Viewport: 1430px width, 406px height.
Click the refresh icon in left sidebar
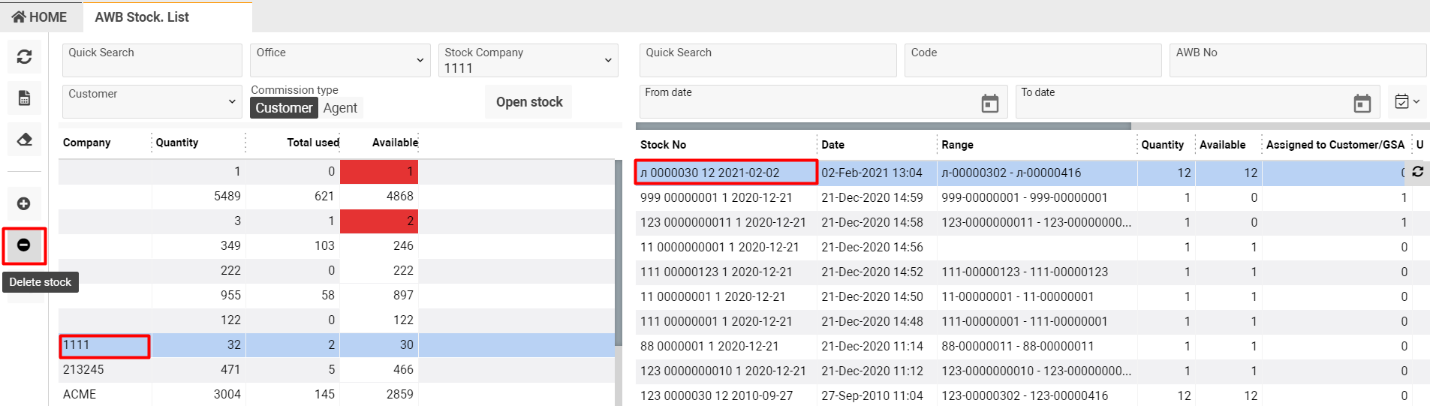pyautogui.click(x=24, y=58)
